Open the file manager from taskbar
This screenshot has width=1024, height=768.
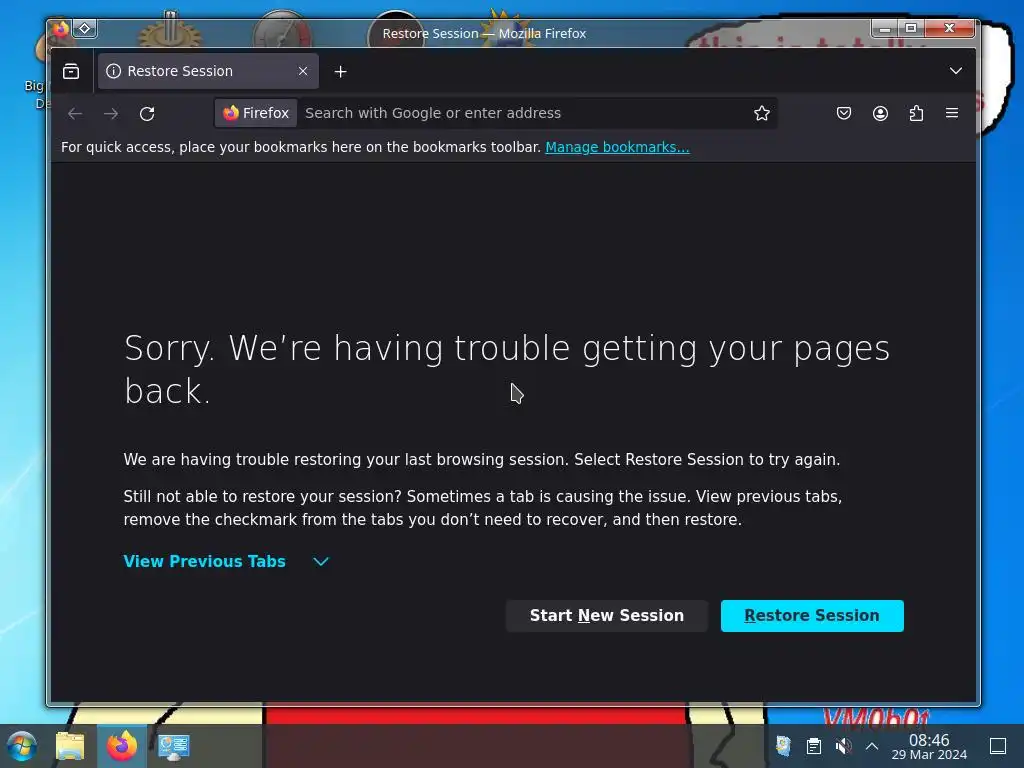(x=70, y=746)
